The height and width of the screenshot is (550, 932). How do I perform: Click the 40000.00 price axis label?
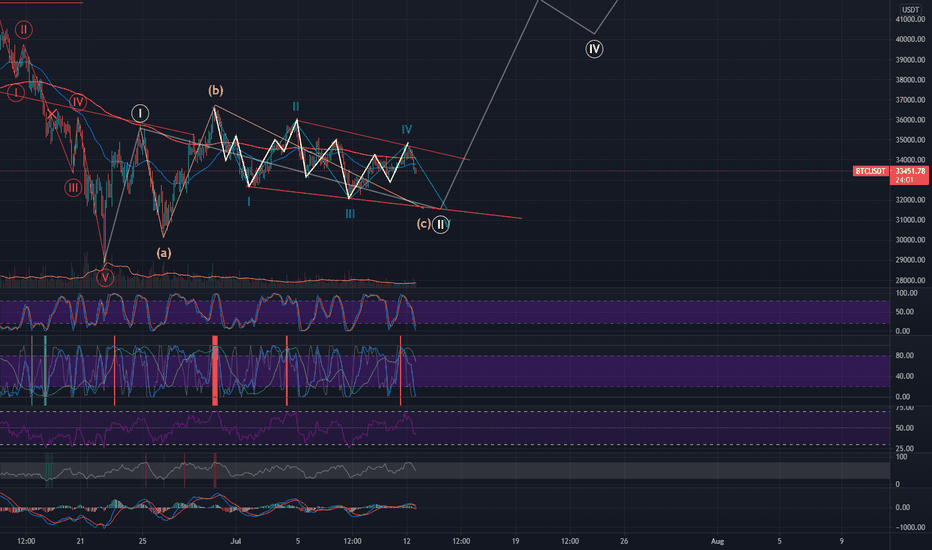click(910, 40)
